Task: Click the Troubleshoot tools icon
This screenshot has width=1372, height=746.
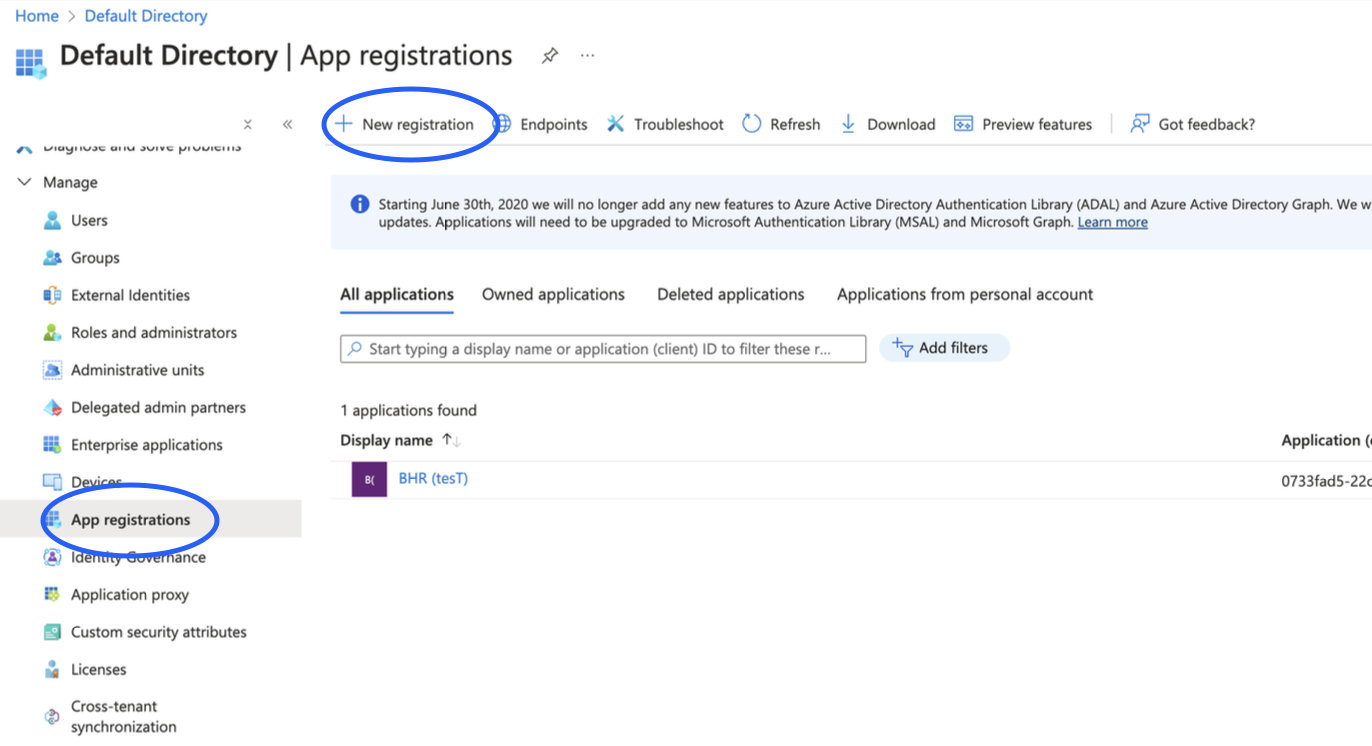Action: point(616,124)
